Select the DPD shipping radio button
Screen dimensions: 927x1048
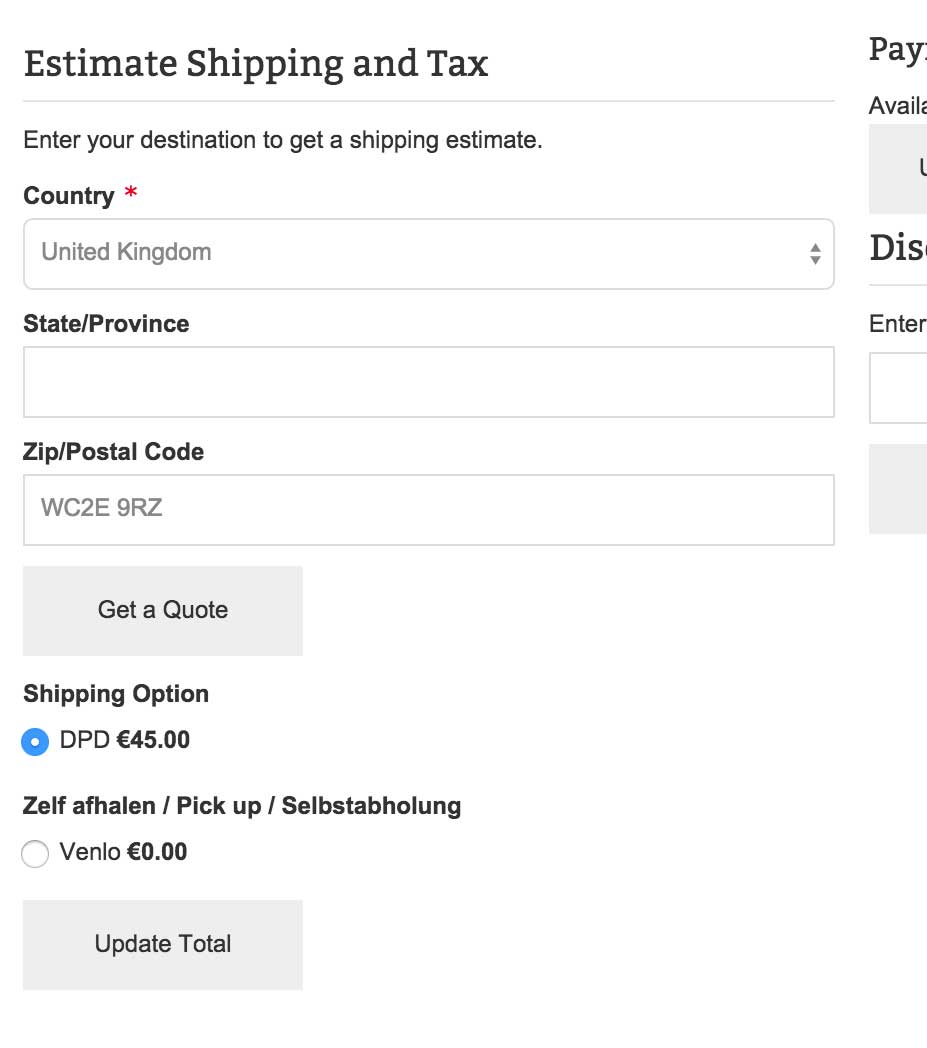tap(35, 742)
